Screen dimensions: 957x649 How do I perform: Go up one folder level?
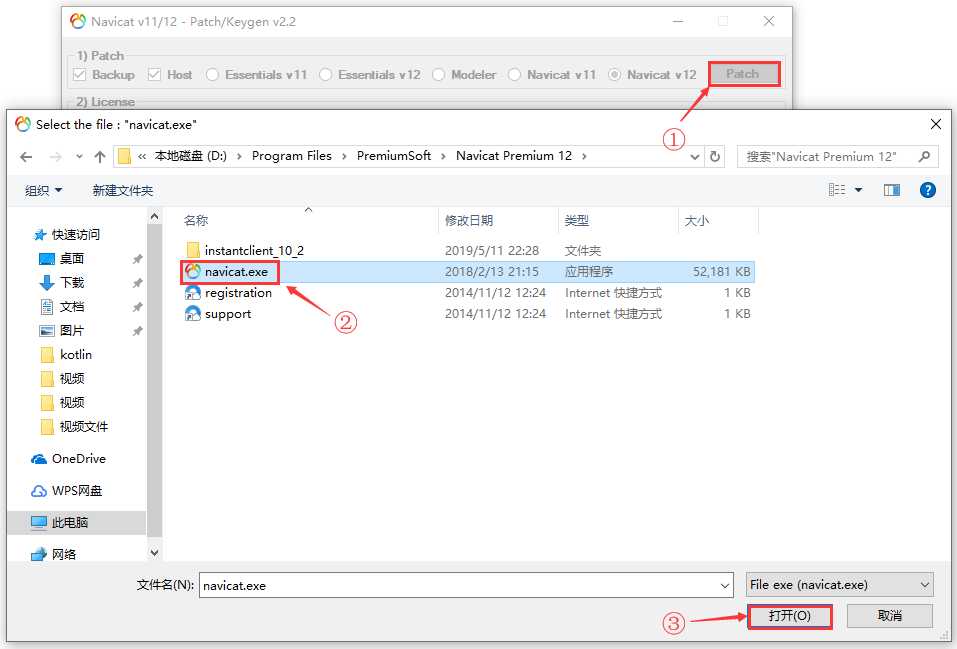click(100, 157)
